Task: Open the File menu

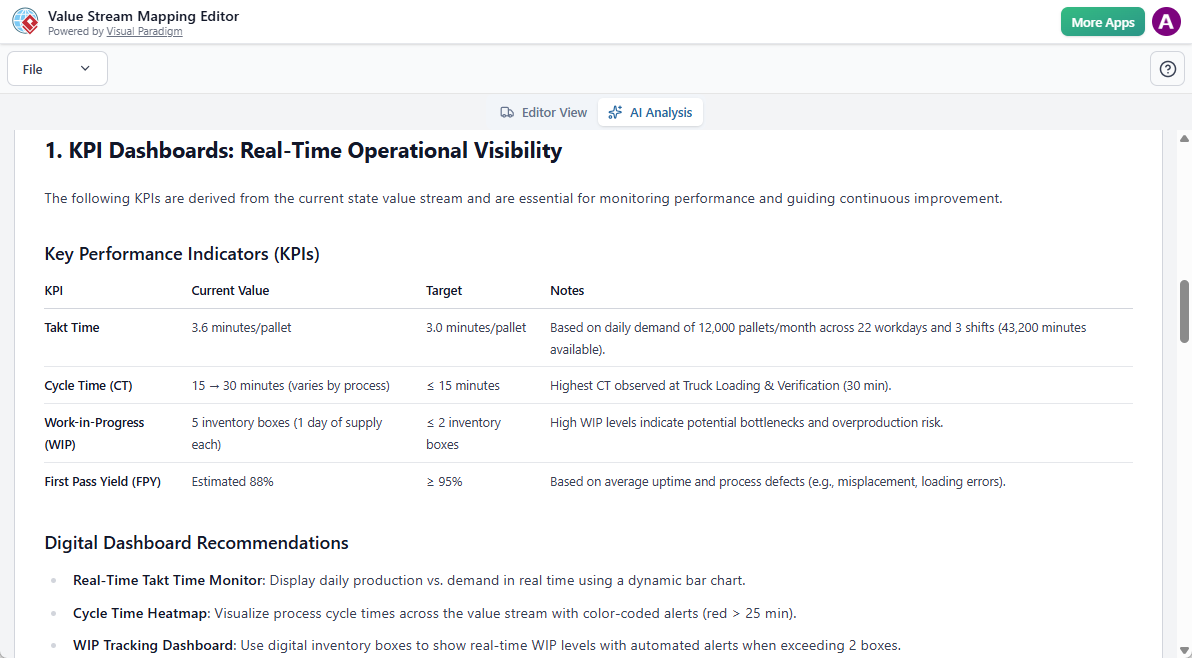Action: (x=57, y=69)
